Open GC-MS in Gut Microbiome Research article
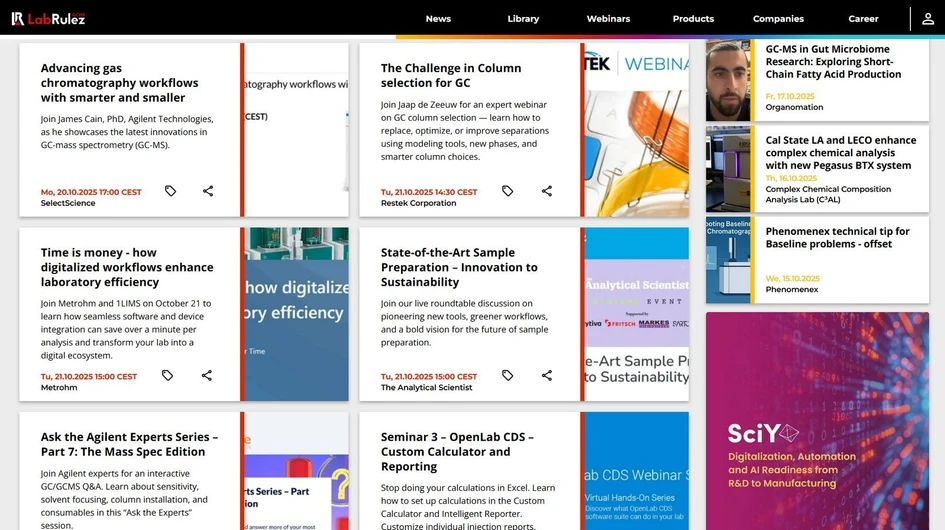This screenshot has height=530, width=945. coord(833,62)
